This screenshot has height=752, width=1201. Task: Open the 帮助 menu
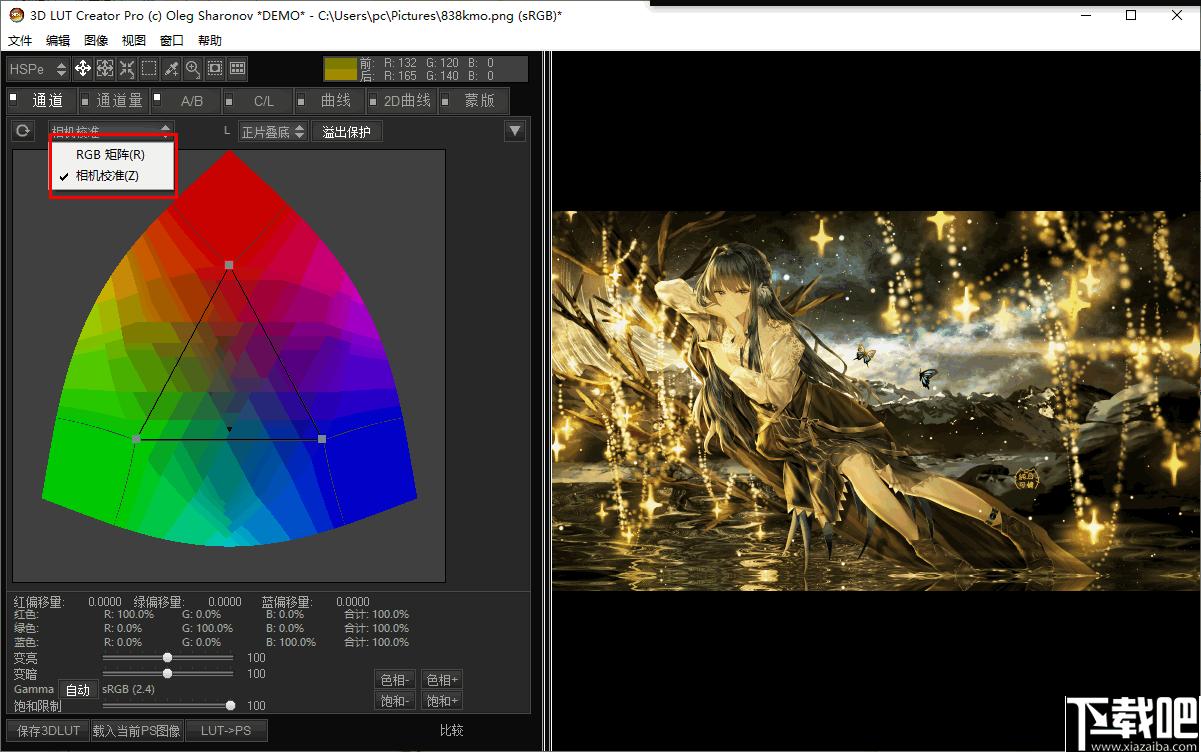click(210, 41)
